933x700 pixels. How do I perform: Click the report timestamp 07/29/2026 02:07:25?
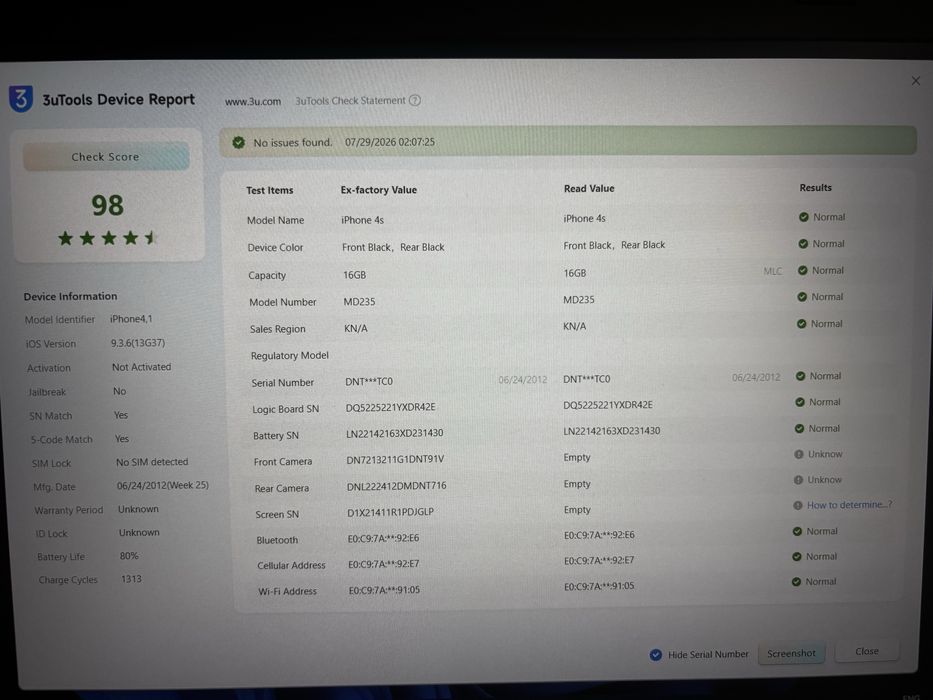pyautogui.click(x=390, y=142)
